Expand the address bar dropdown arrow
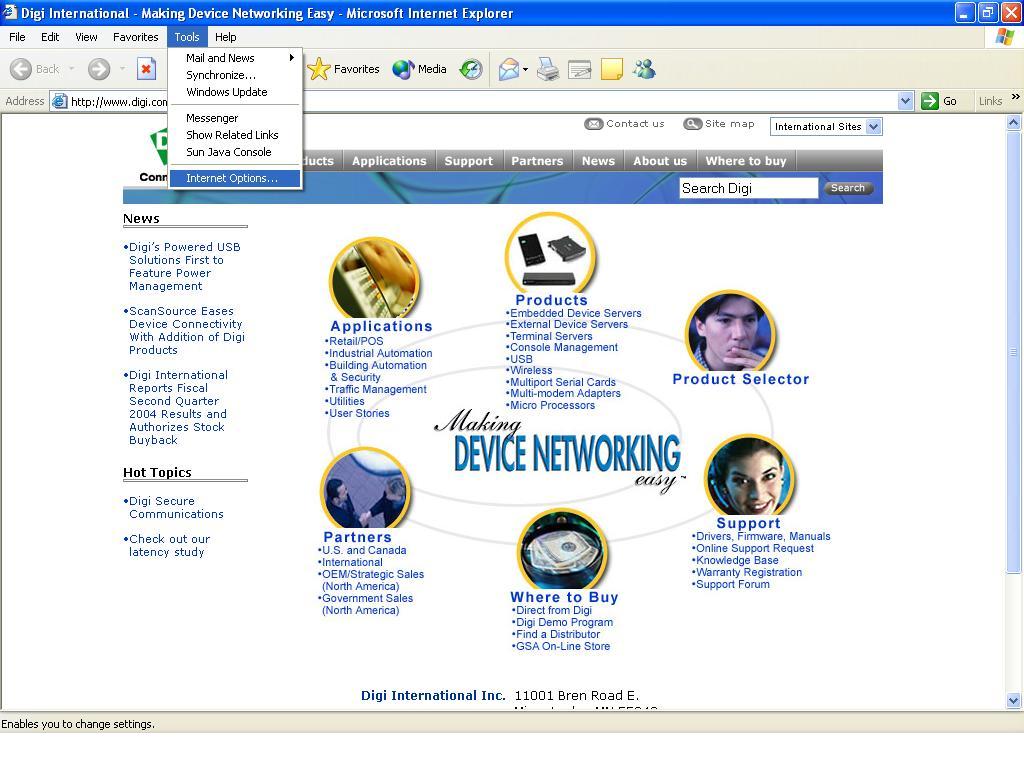Viewport: 1024px width, 768px height. (905, 101)
